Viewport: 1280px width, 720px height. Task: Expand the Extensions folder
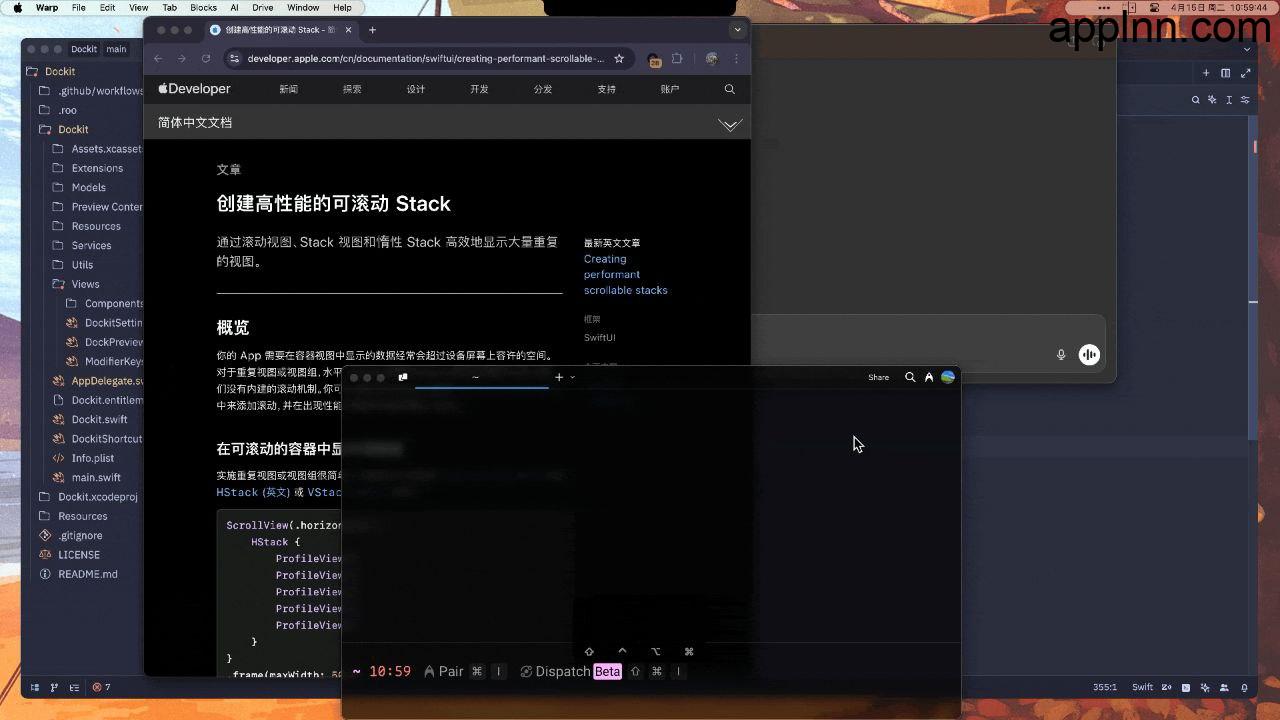point(97,168)
